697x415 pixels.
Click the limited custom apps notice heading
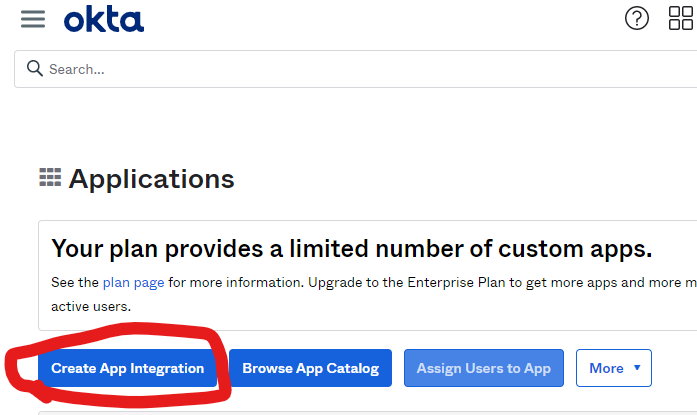[352, 248]
